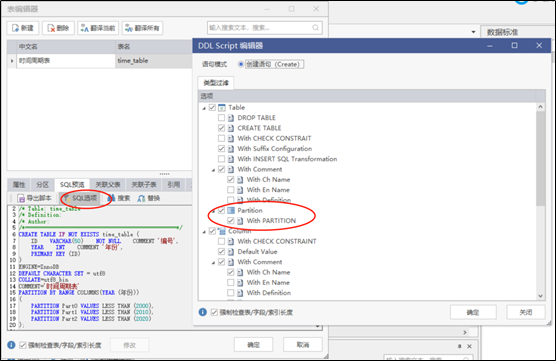
Task: Switch to the 关联父表 tab
Action: [x=108, y=184]
